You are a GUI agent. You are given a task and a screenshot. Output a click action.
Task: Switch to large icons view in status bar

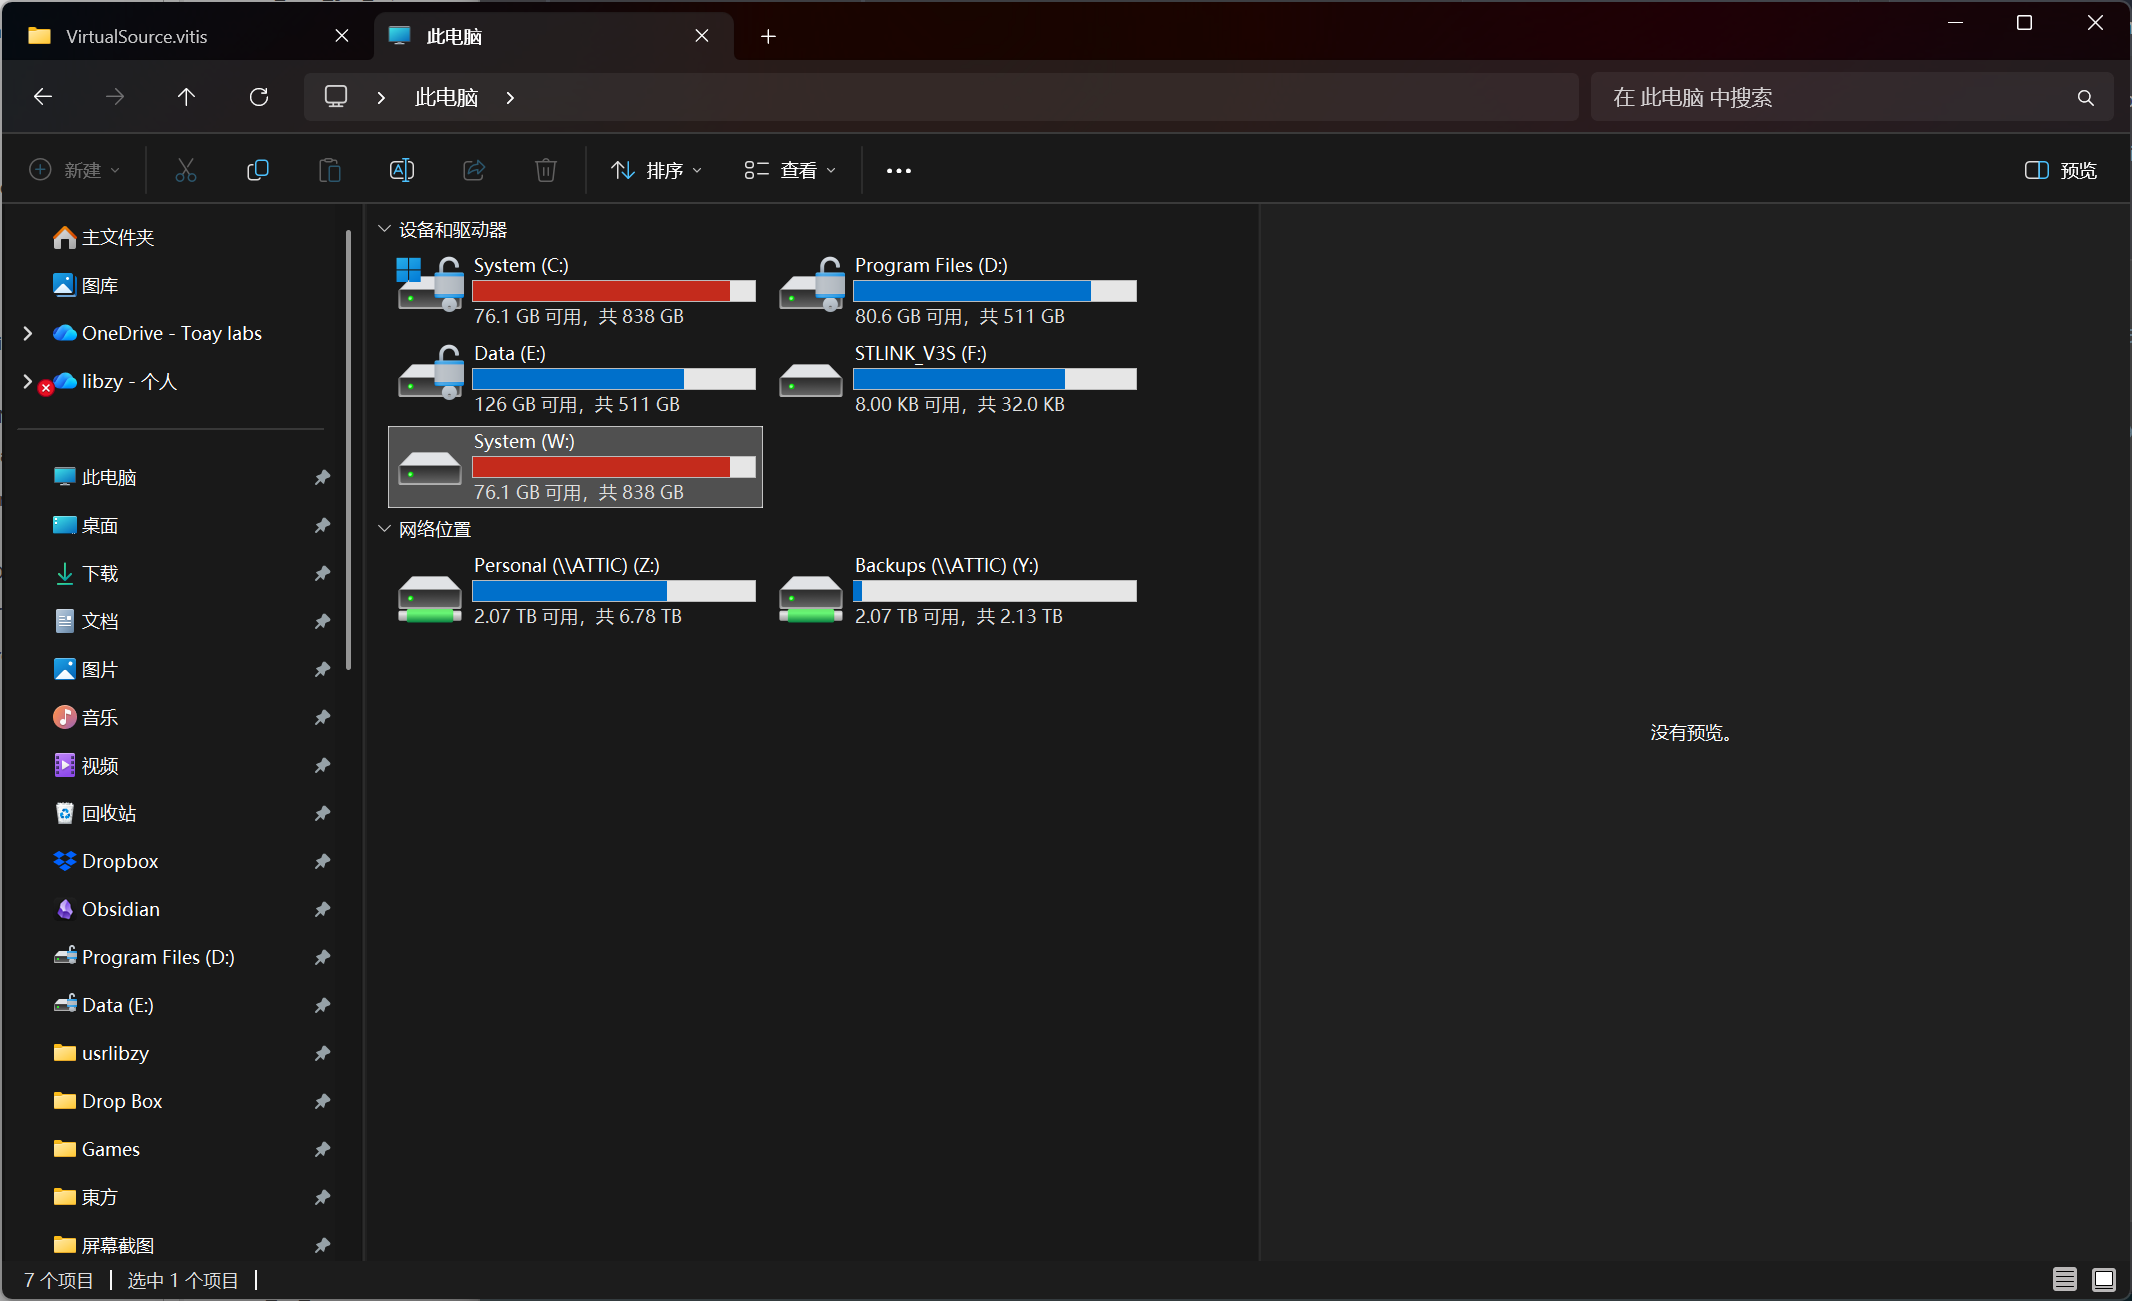pyautogui.click(x=2104, y=1280)
